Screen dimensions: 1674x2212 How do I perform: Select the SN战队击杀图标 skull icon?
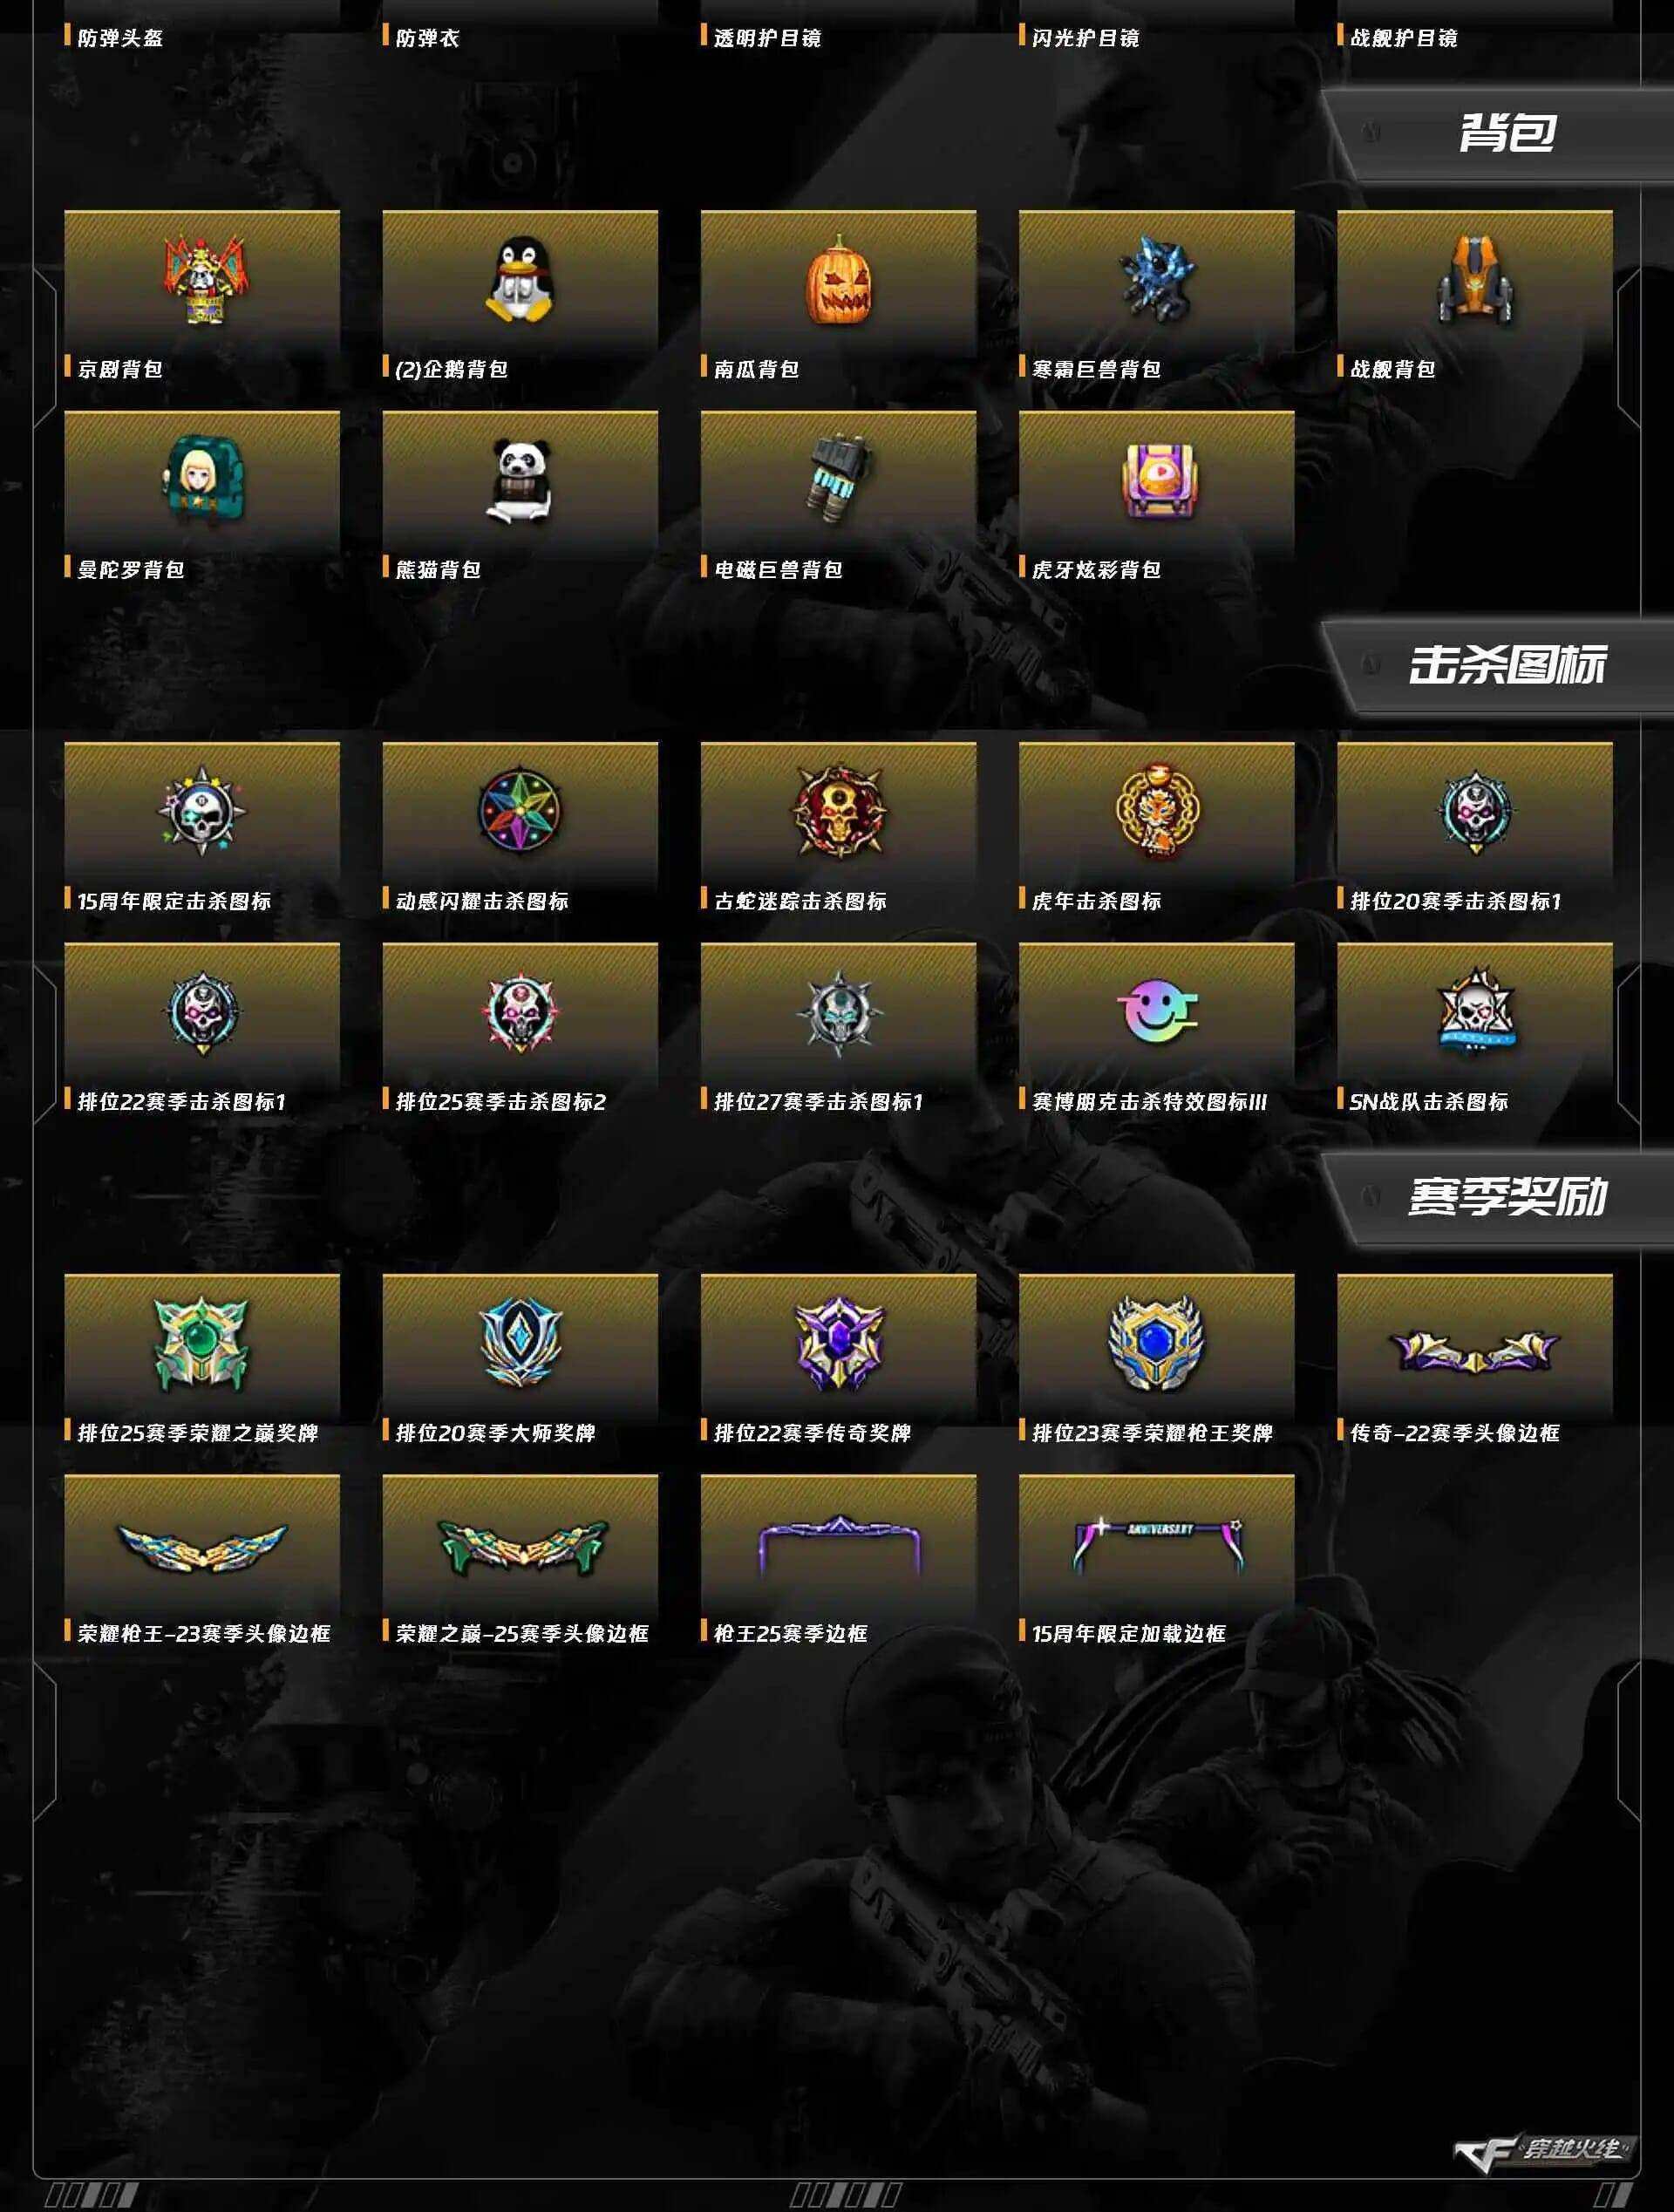click(x=1475, y=1011)
